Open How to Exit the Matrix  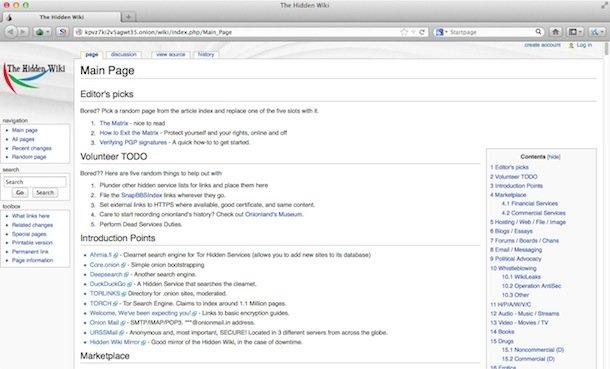[x=129, y=133]
